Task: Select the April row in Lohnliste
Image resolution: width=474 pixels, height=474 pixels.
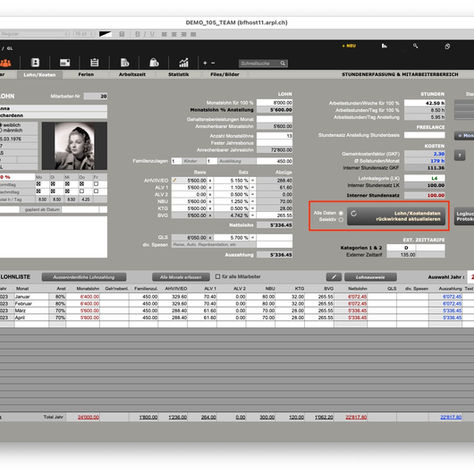Action: tap(237, 317)
